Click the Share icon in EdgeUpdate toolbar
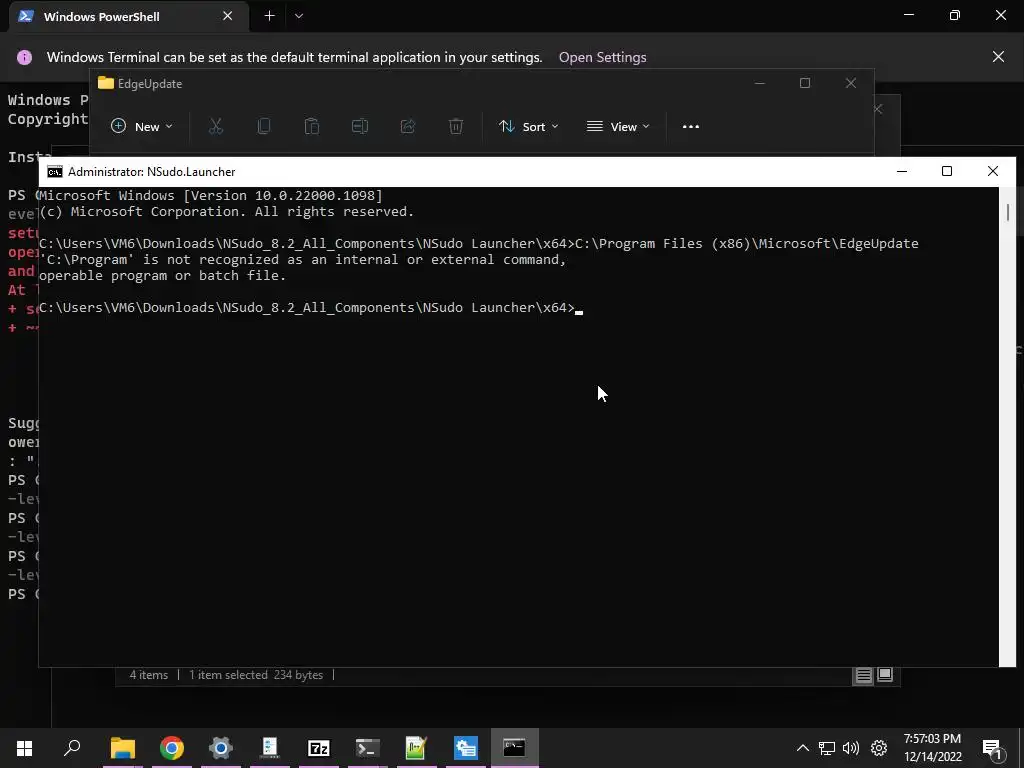Image resolution: width=1024 pixels, height=768 pixels. (x=408, y=126)
